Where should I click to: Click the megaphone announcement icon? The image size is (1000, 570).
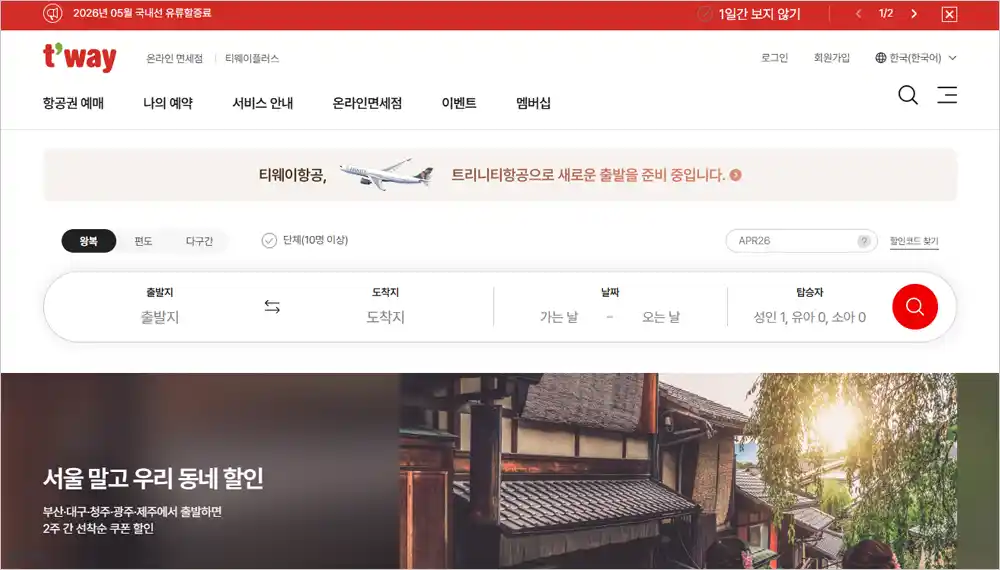click(53, 13)
